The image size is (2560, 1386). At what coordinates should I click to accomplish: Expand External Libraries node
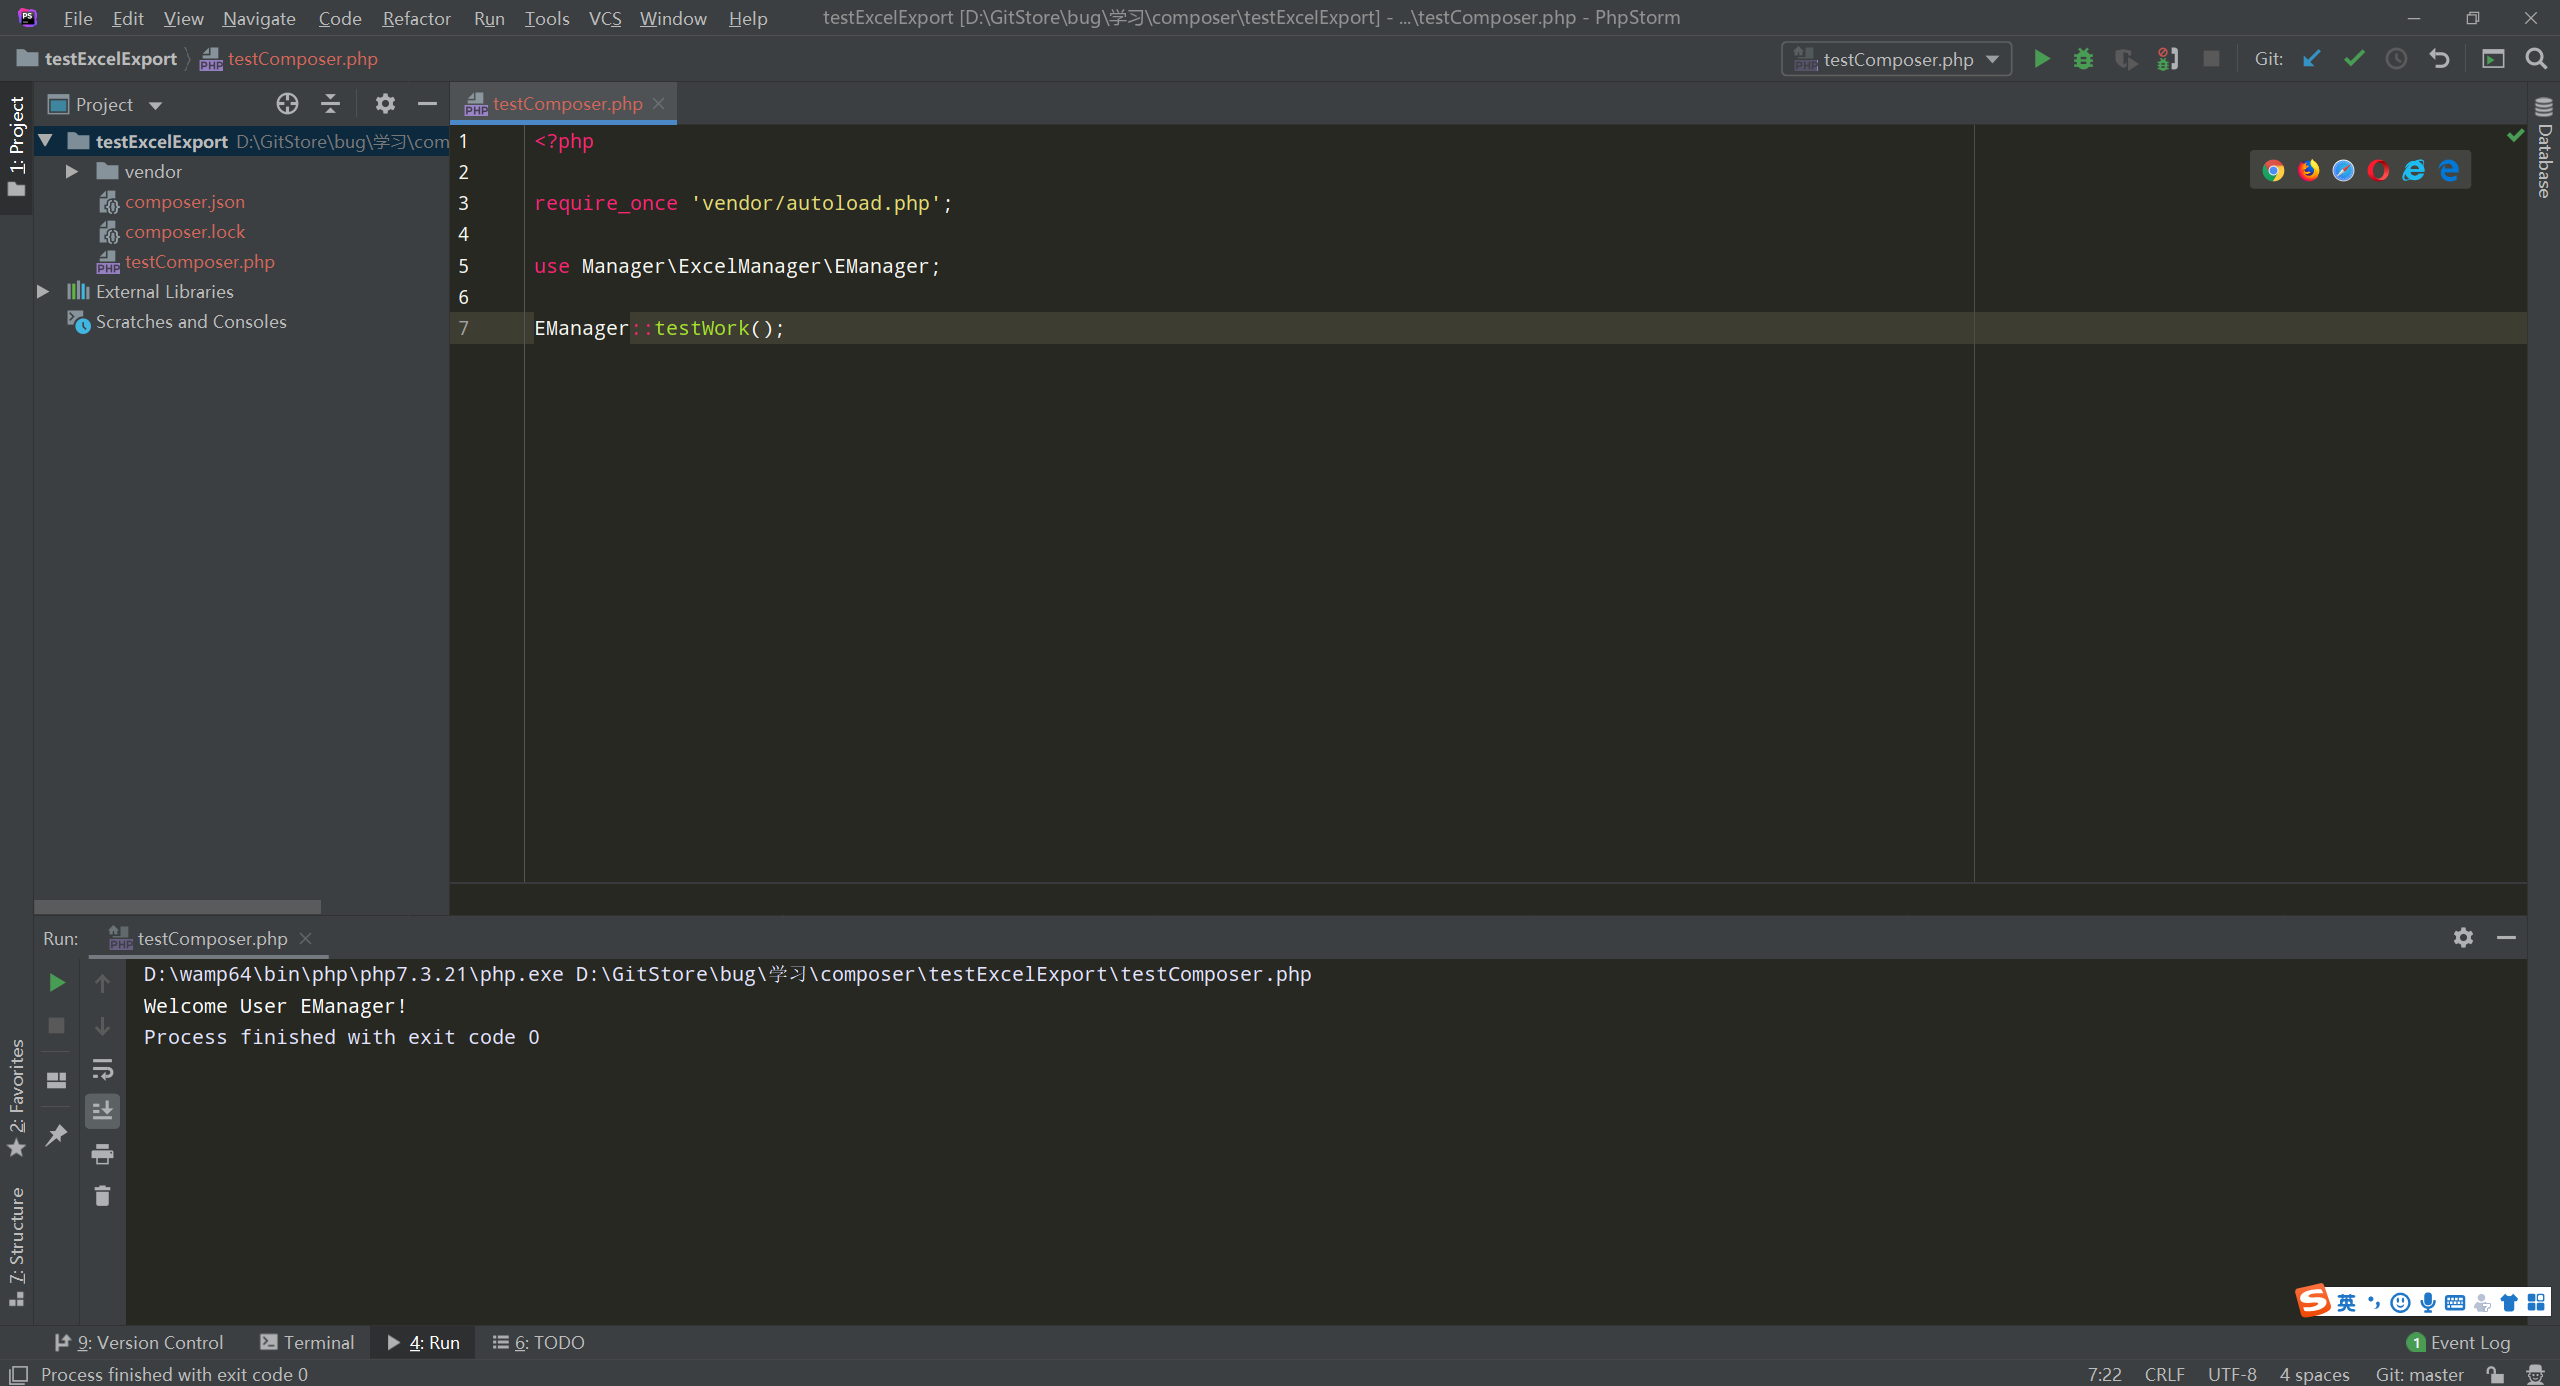(43, 292)
